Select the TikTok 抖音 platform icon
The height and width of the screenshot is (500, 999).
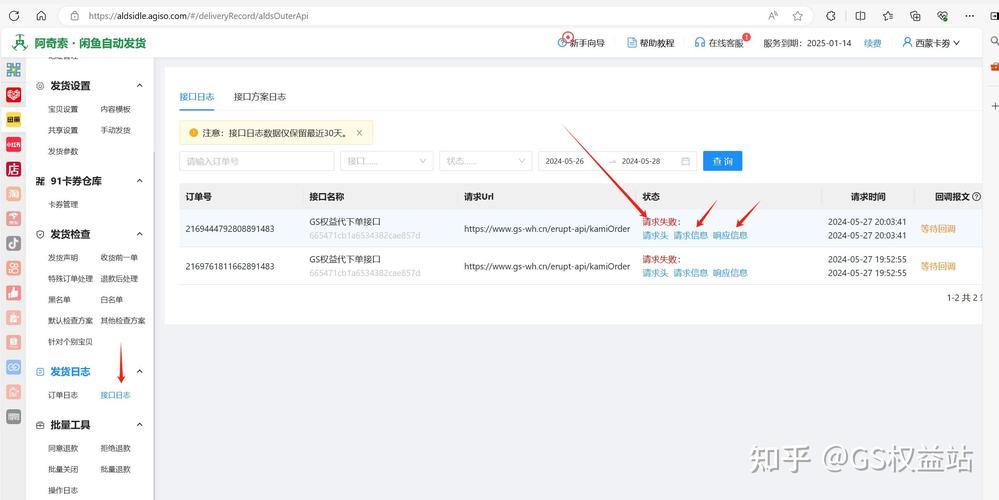pyautogui.click(x=13, y=243)
